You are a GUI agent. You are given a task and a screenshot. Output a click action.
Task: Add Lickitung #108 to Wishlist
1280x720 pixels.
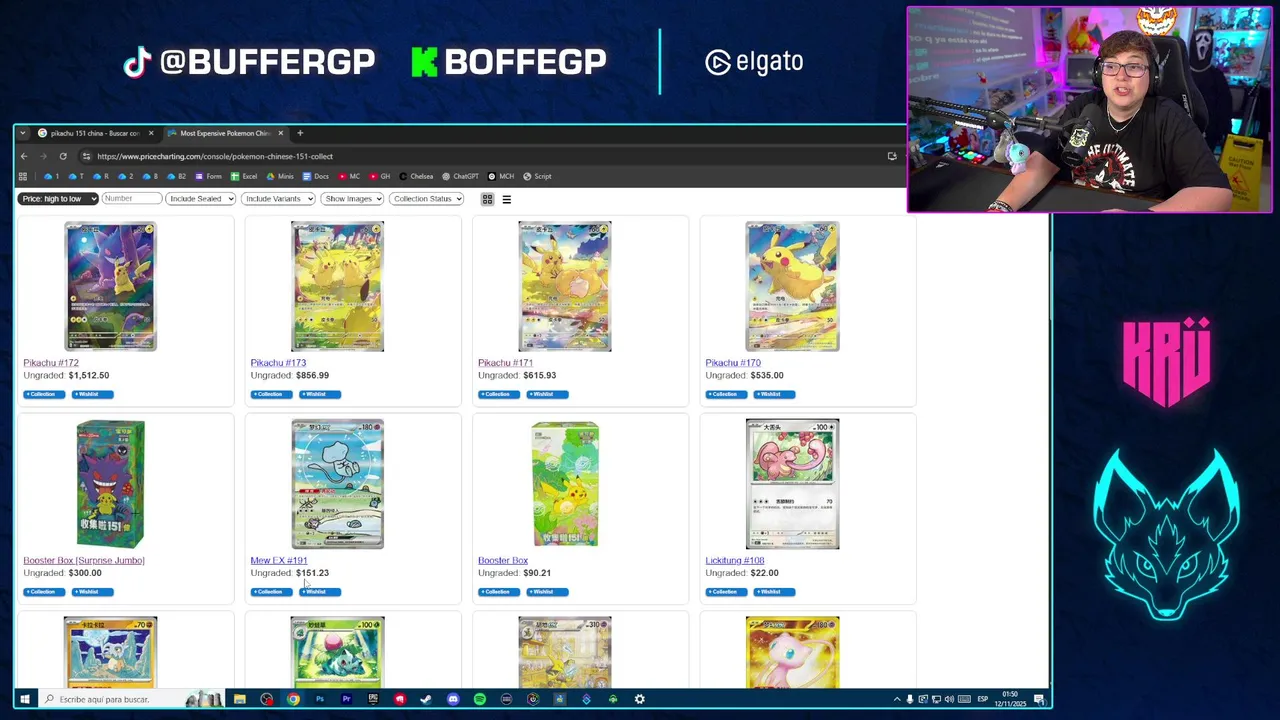(774, 591)
